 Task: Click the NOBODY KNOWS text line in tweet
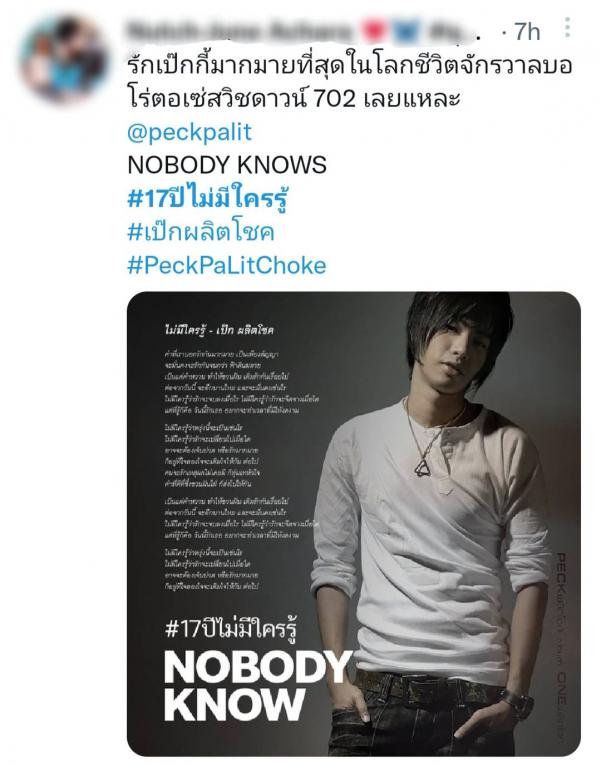(227, 165)
